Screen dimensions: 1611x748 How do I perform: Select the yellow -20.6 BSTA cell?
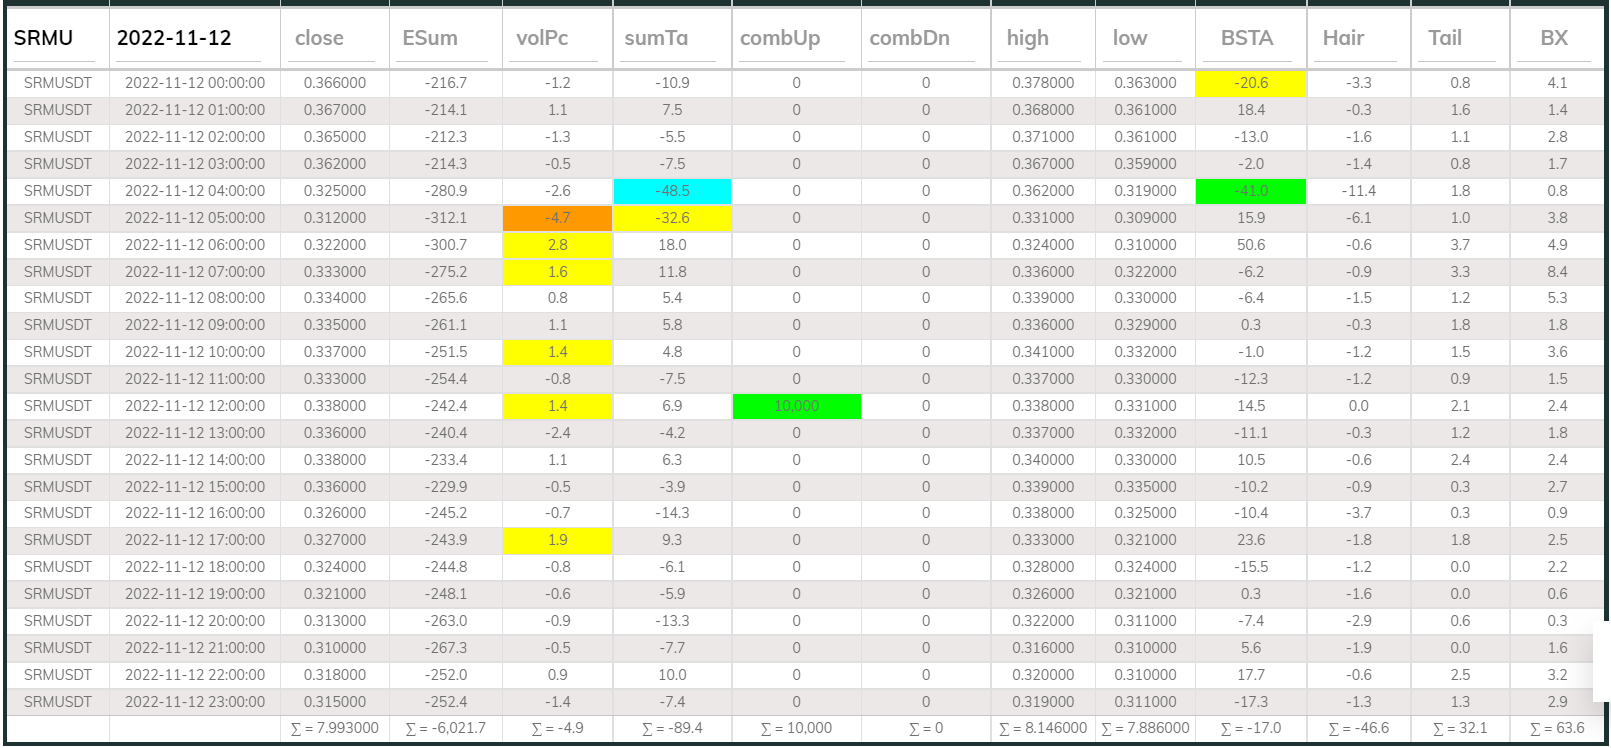1251,83
